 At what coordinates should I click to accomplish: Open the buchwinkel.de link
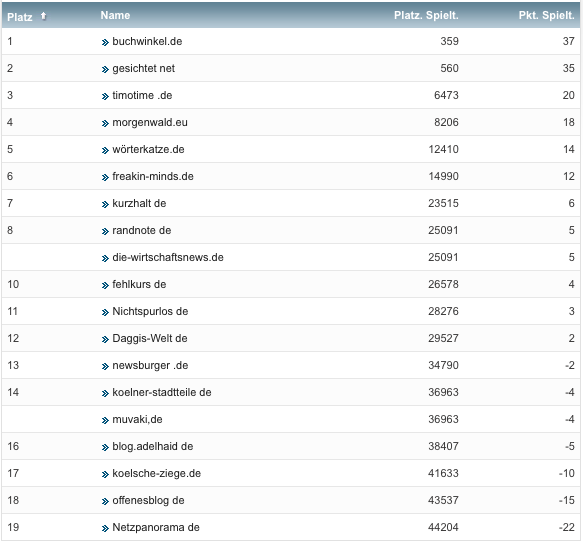point(147,41)
